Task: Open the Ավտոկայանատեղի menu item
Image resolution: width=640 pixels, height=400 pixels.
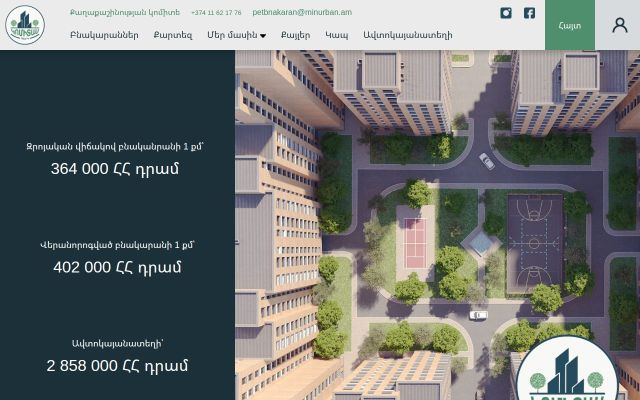Action: [408, 35]
